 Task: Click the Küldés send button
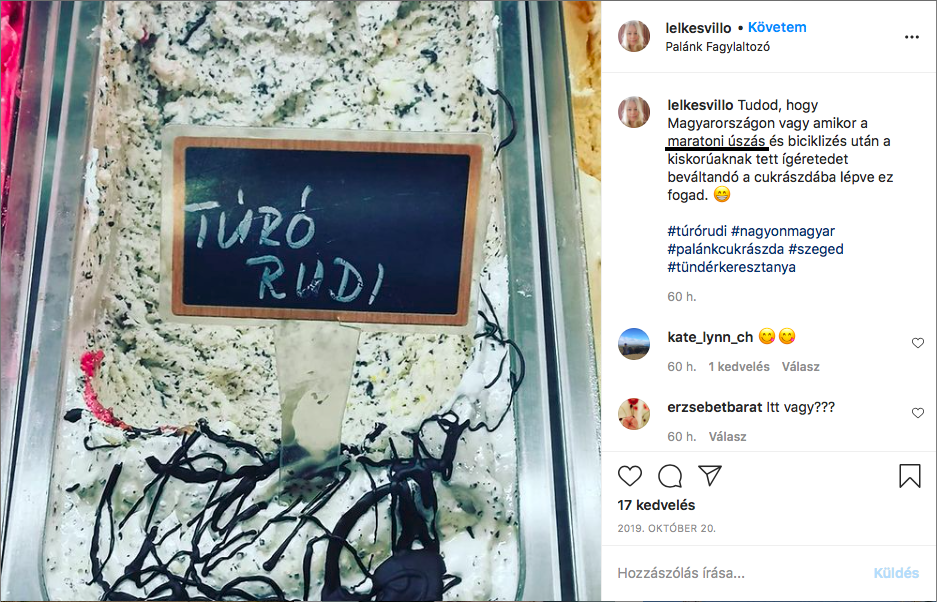click(x=896, y=573)
